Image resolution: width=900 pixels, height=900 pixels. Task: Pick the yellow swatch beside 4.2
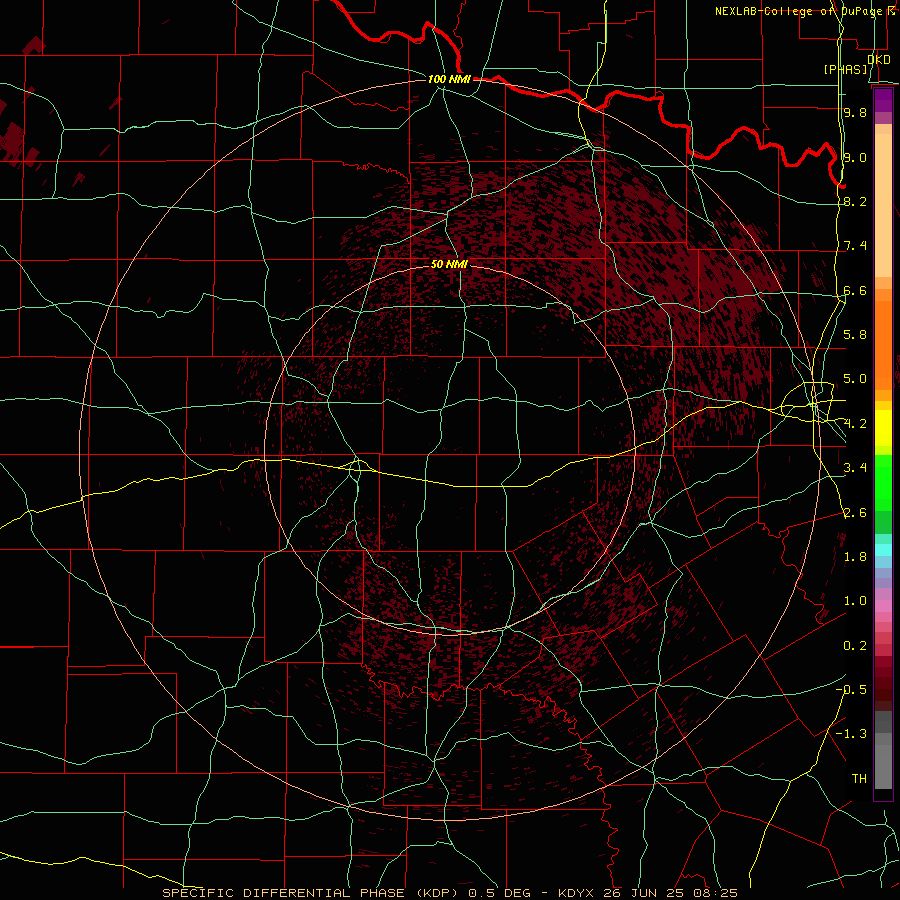tap(883, 428)
